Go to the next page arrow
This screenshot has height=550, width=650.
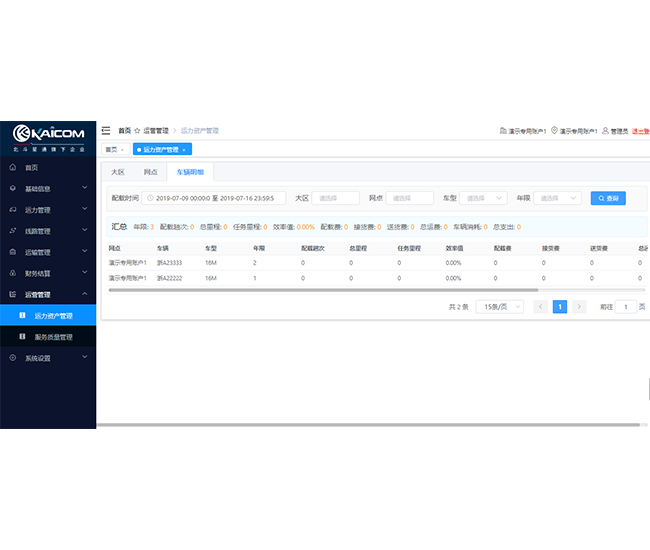click(579, 307)
